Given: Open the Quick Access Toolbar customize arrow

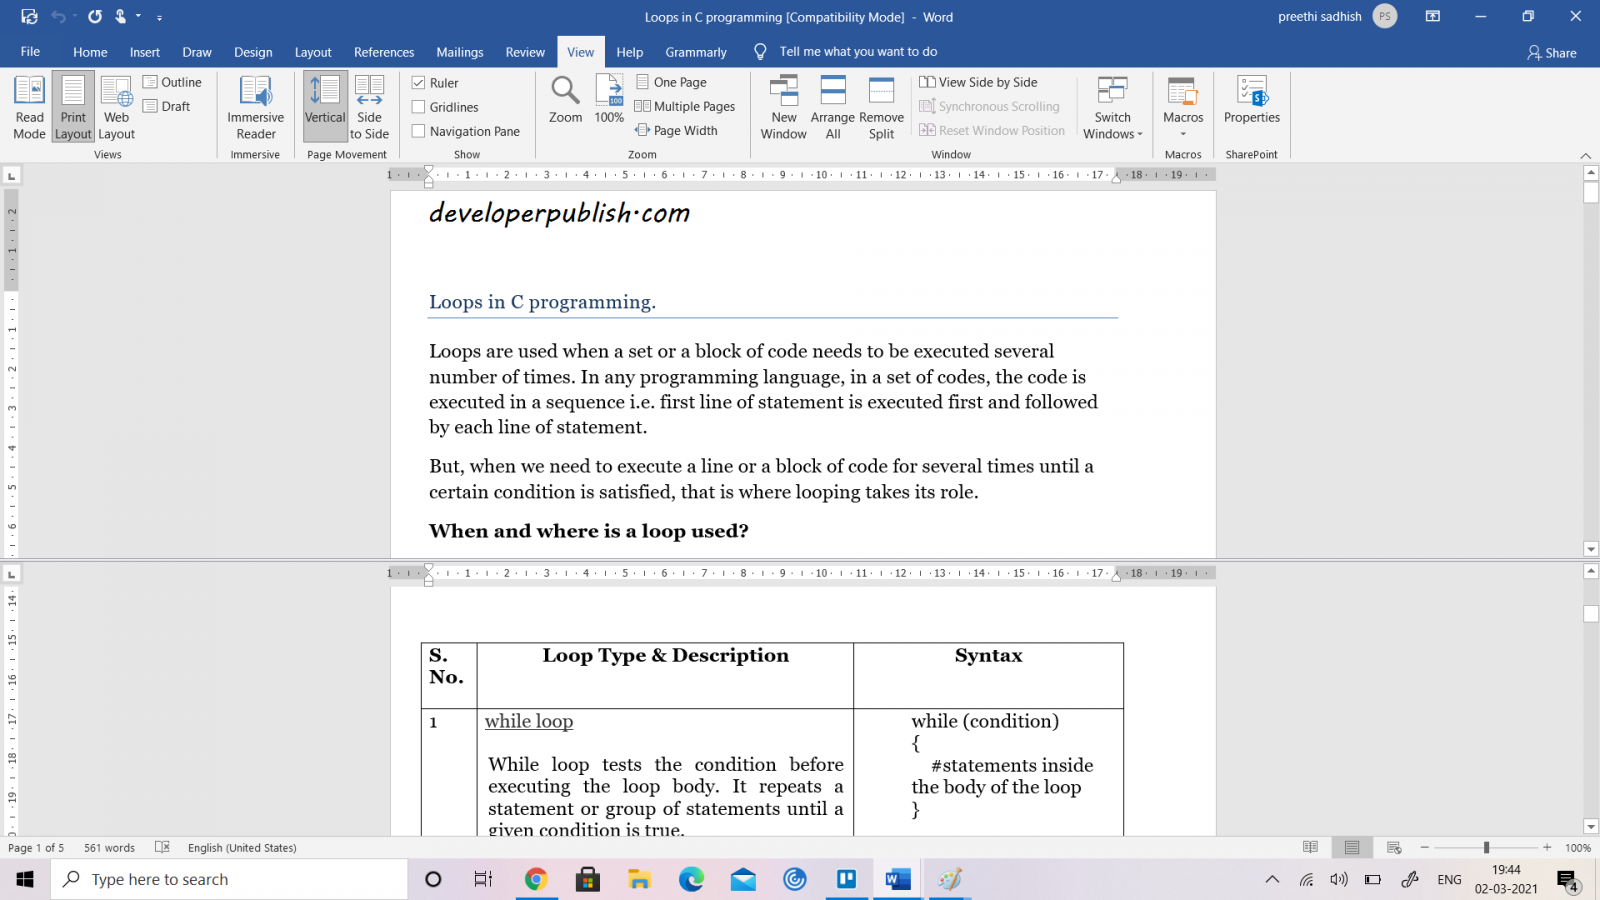Looking at the screenshot, I should point(158,17).
